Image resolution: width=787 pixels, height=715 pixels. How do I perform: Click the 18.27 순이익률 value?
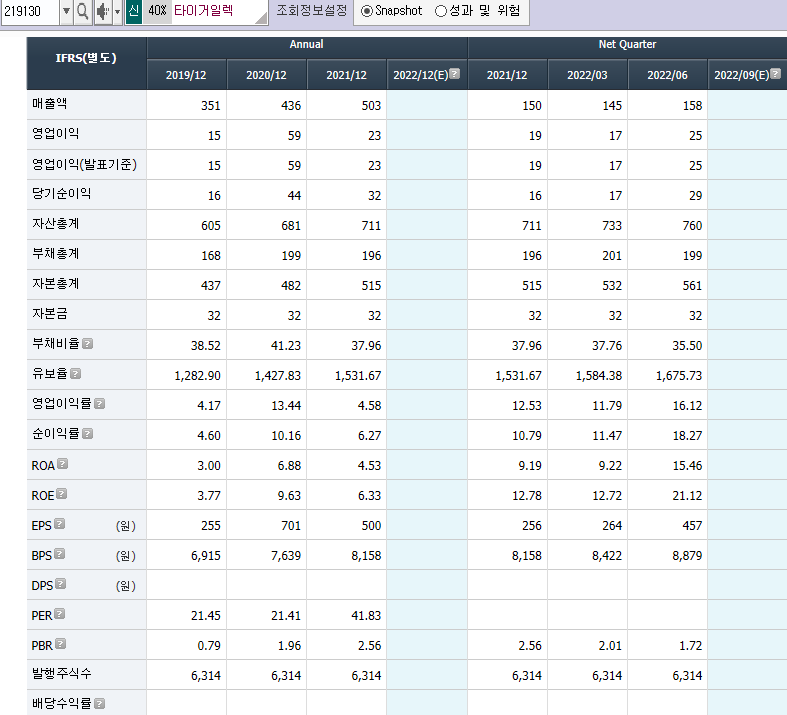click(687, 436)
